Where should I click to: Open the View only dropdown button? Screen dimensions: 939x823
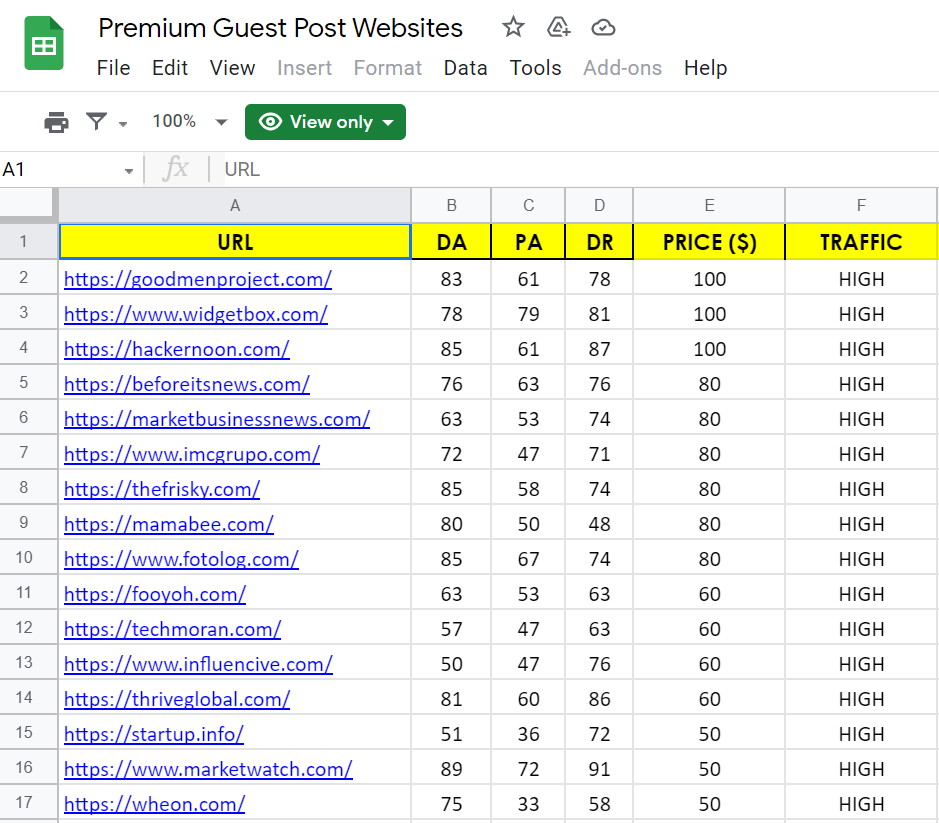tap(325, 122)
